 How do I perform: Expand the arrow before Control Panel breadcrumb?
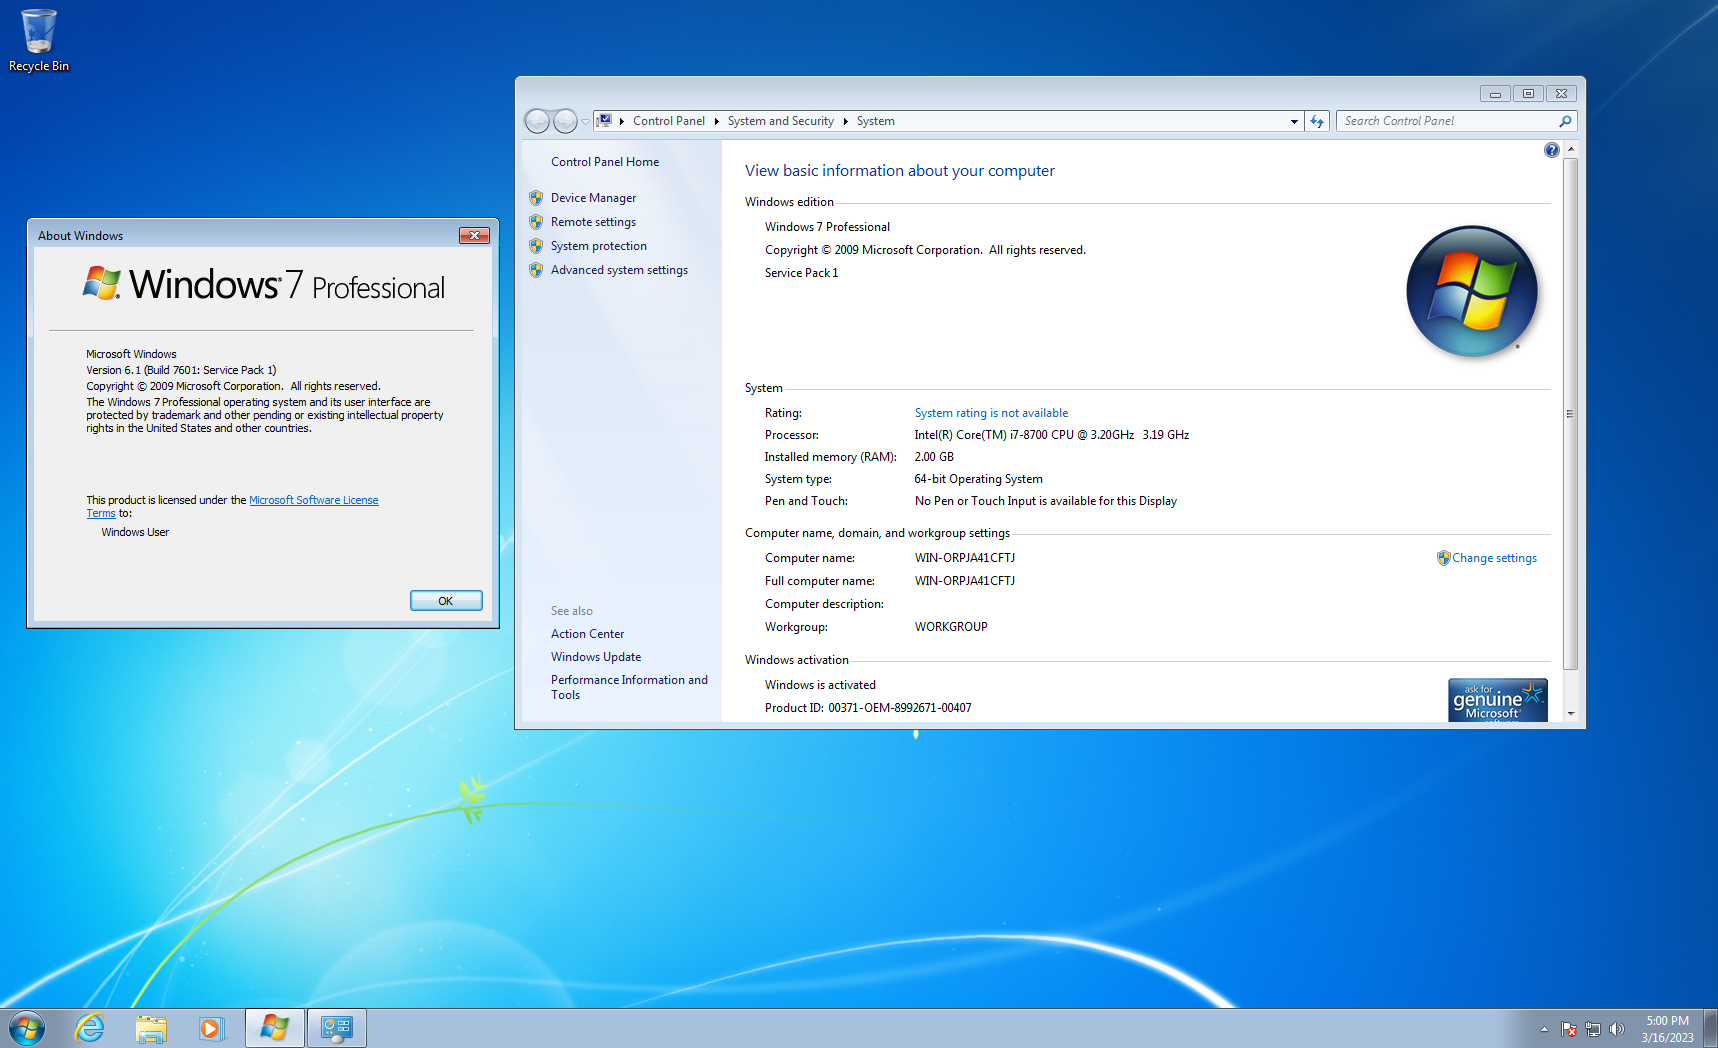pos(621,121)
